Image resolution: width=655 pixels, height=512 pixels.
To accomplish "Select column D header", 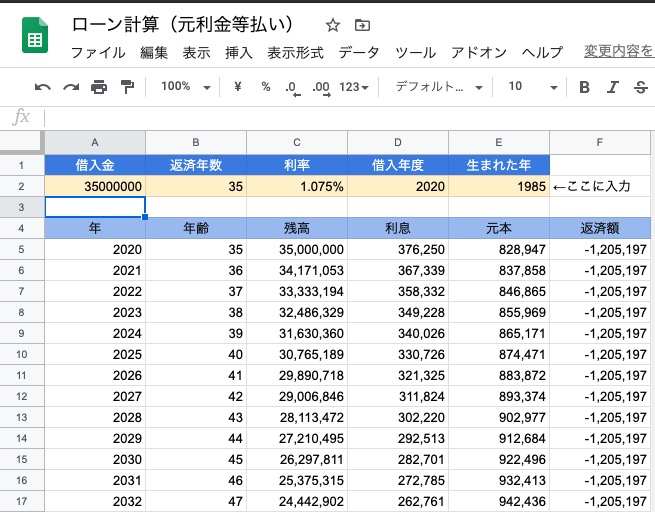I will [398, 142].
